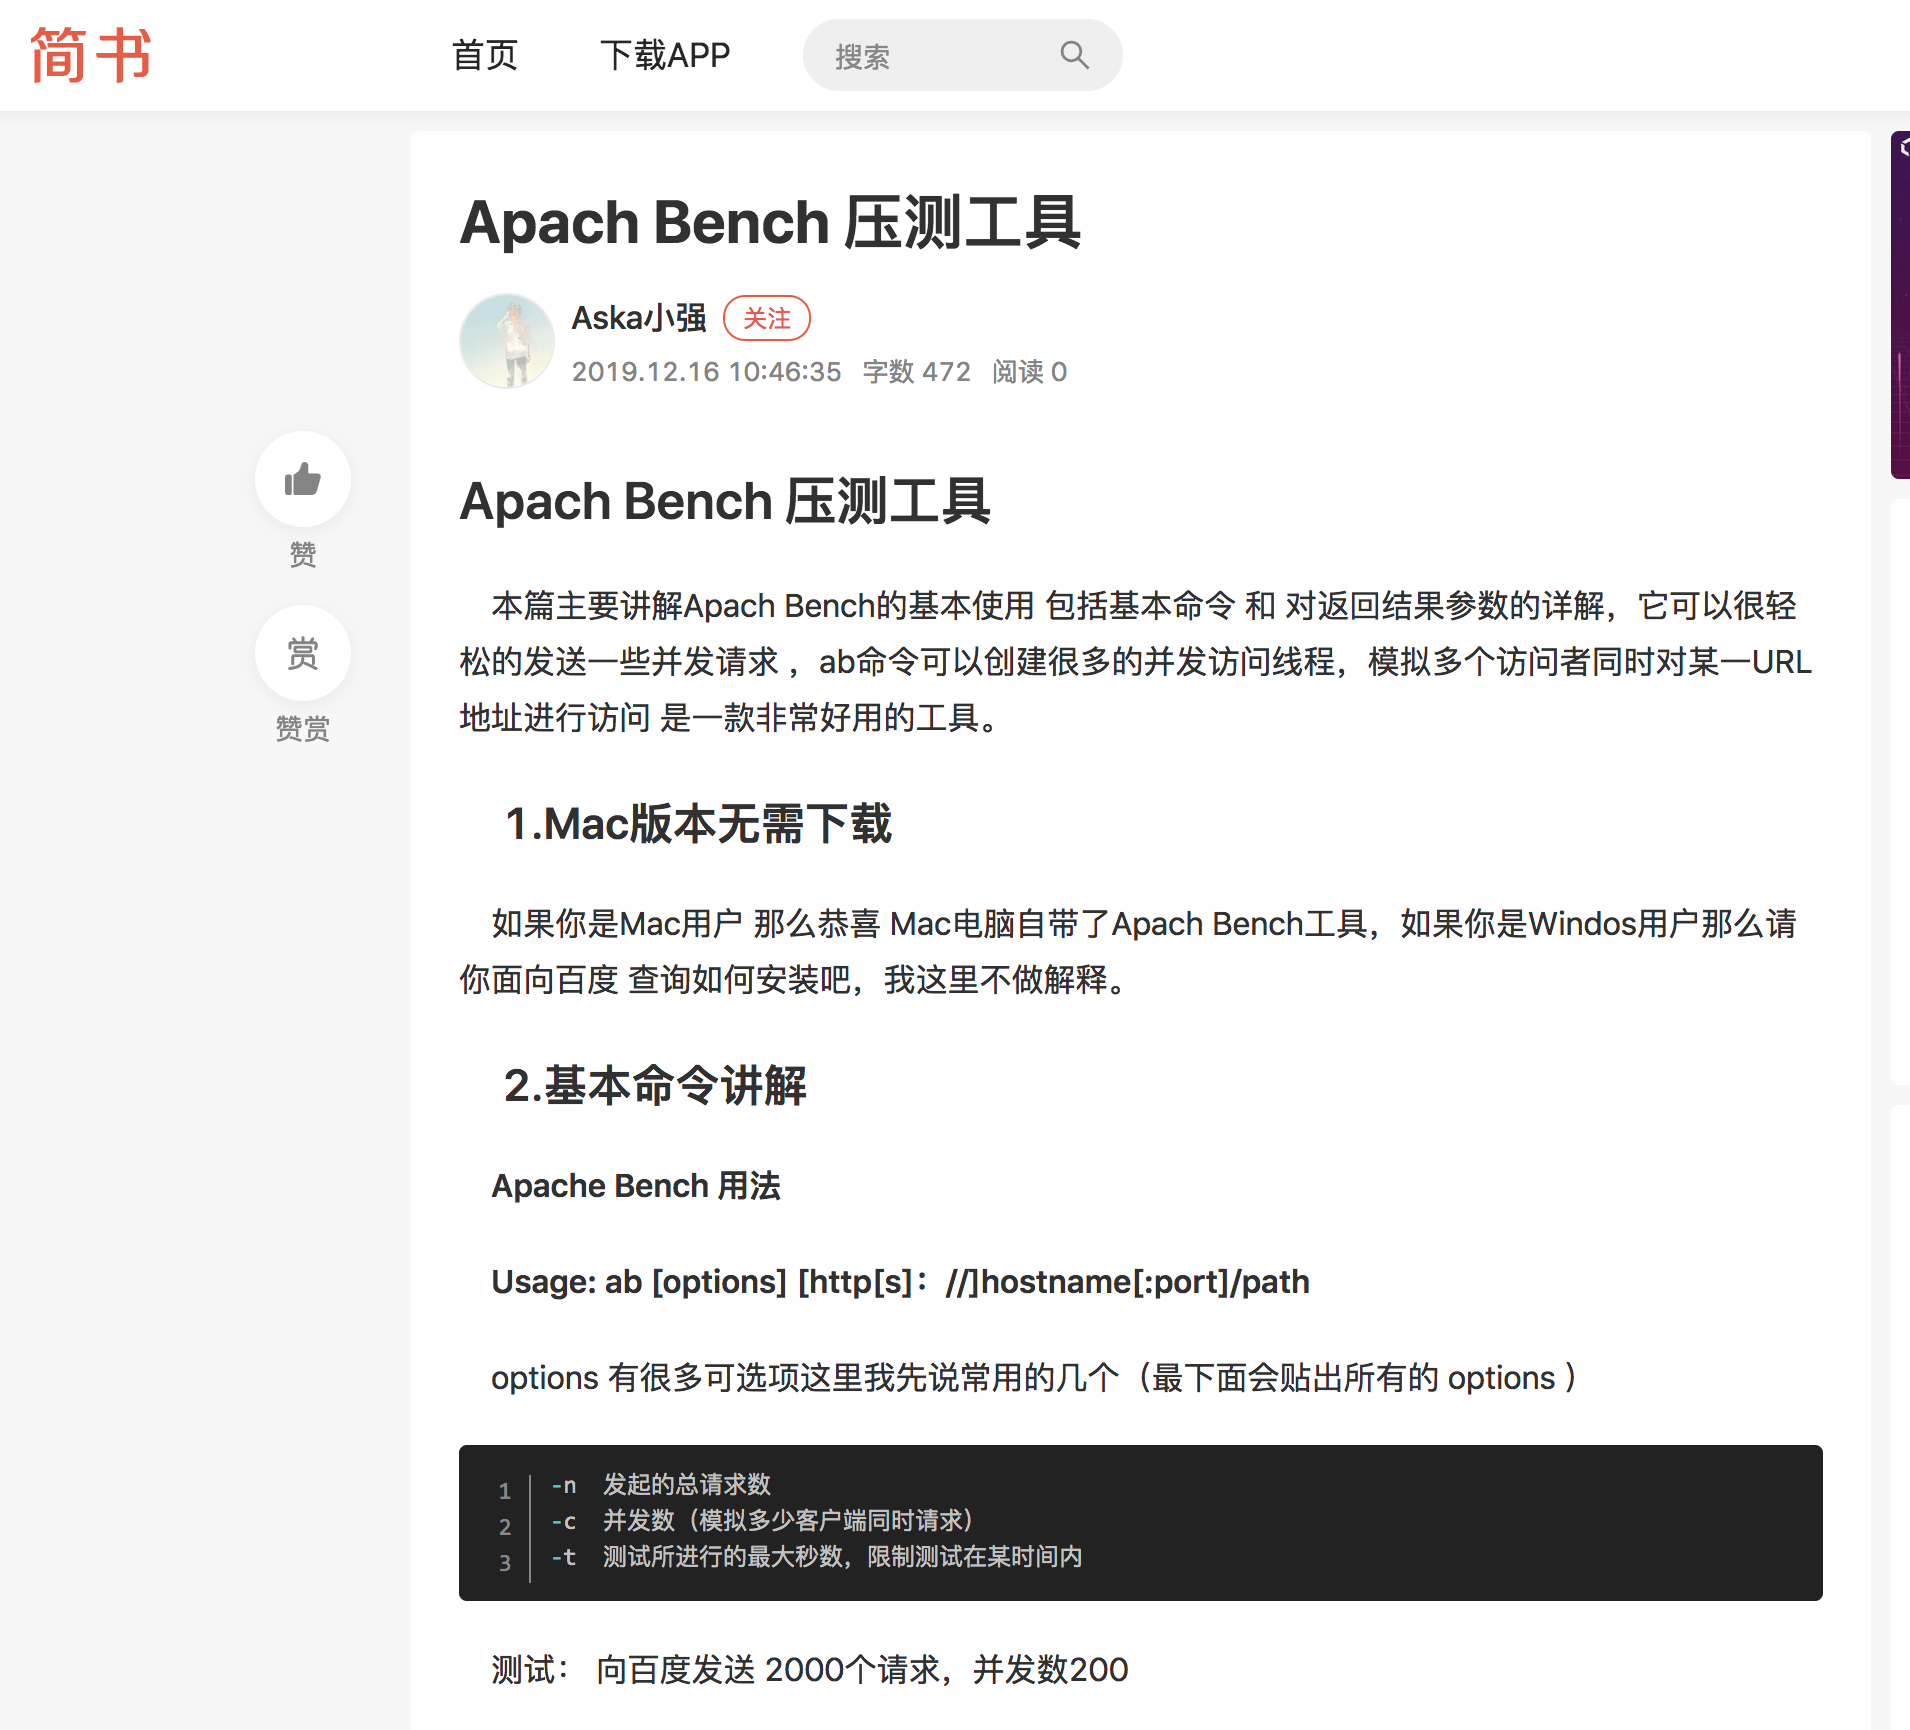Screen dimensions: 1910x1730
Task: Open author Aska小强's avatar
Action: pos(507,340)
